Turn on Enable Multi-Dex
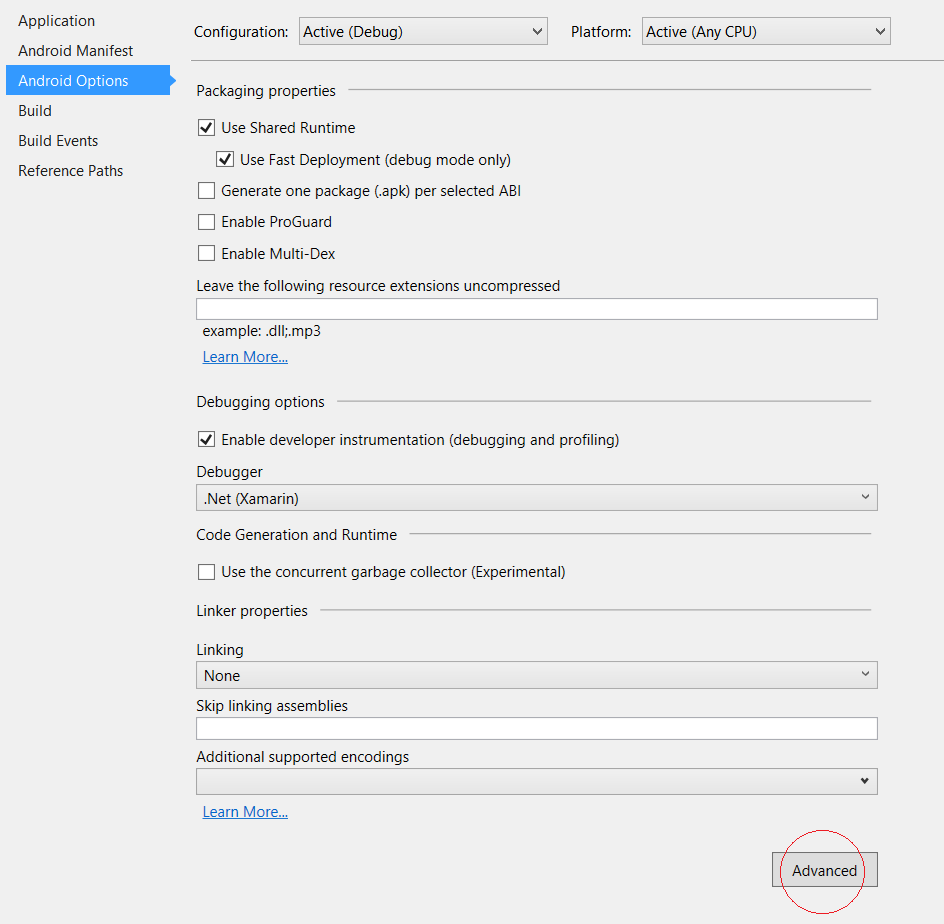The image size is (944, 924). [207, 254]
